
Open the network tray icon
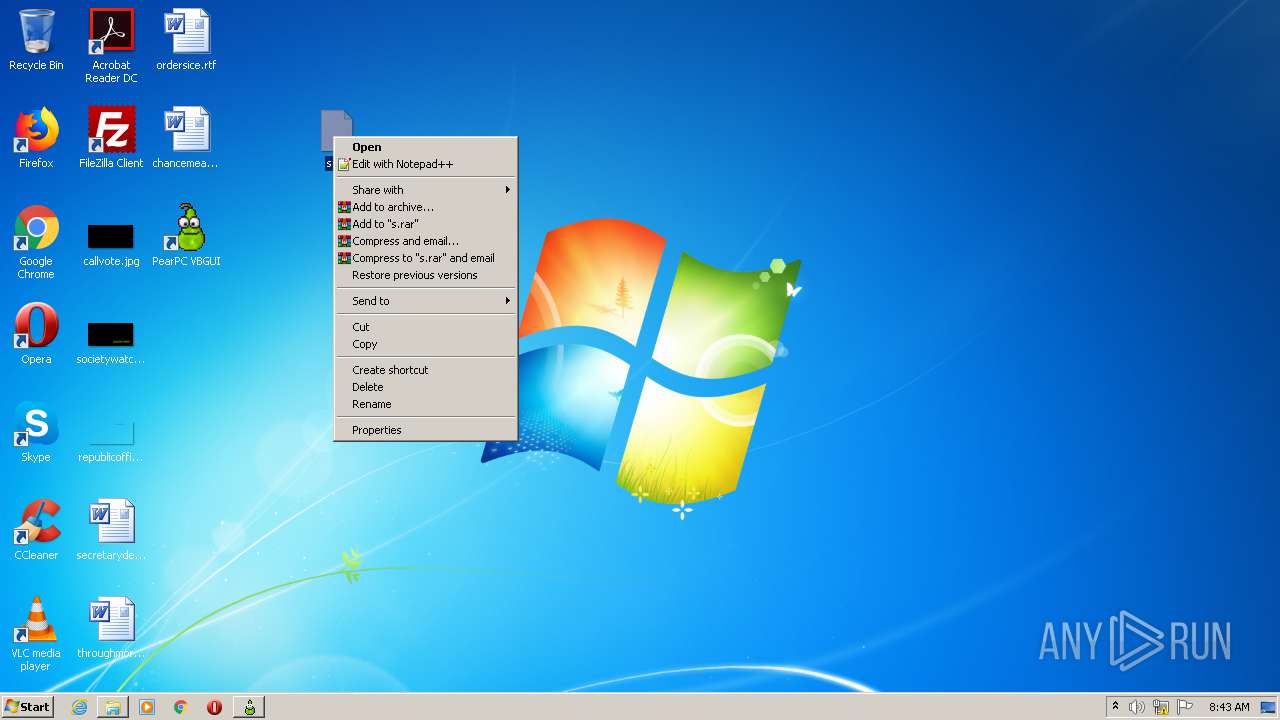point(1161,707)
